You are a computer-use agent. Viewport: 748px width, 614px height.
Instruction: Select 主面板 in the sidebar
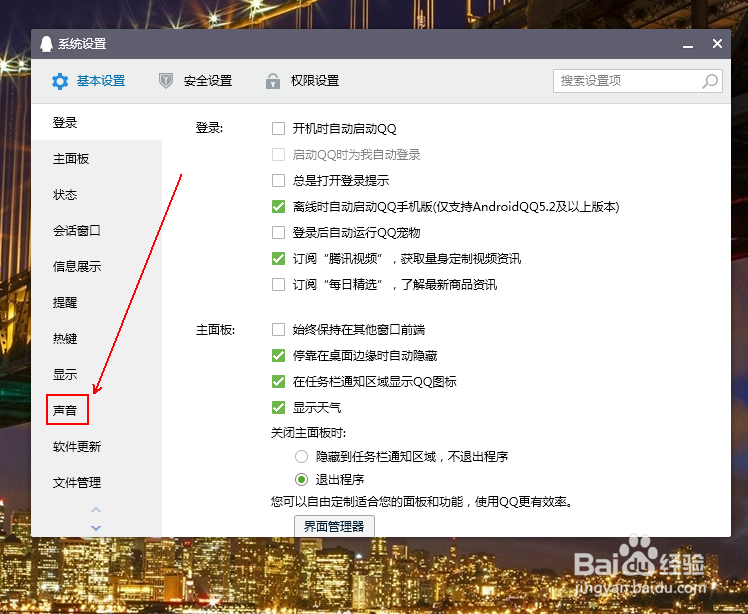(96, 158)
